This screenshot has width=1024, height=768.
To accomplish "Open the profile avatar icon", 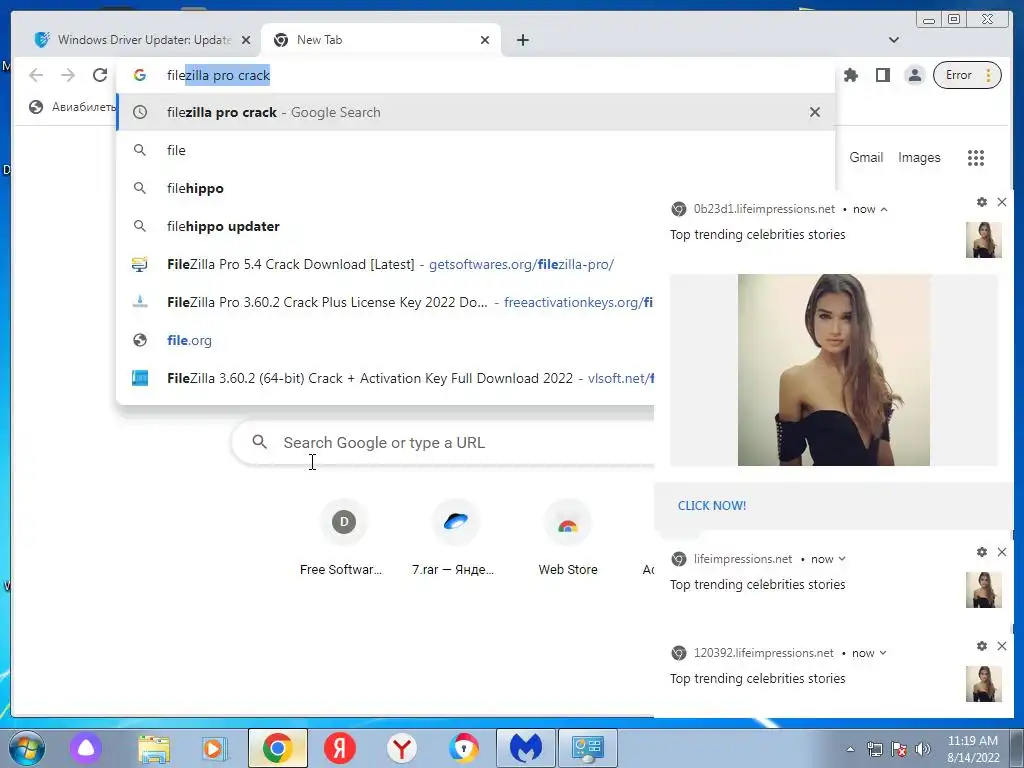I will pos(915,75).
